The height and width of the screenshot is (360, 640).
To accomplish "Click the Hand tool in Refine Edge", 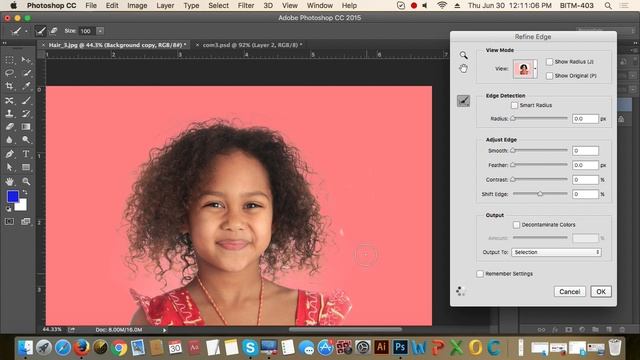I will (463, 69).
